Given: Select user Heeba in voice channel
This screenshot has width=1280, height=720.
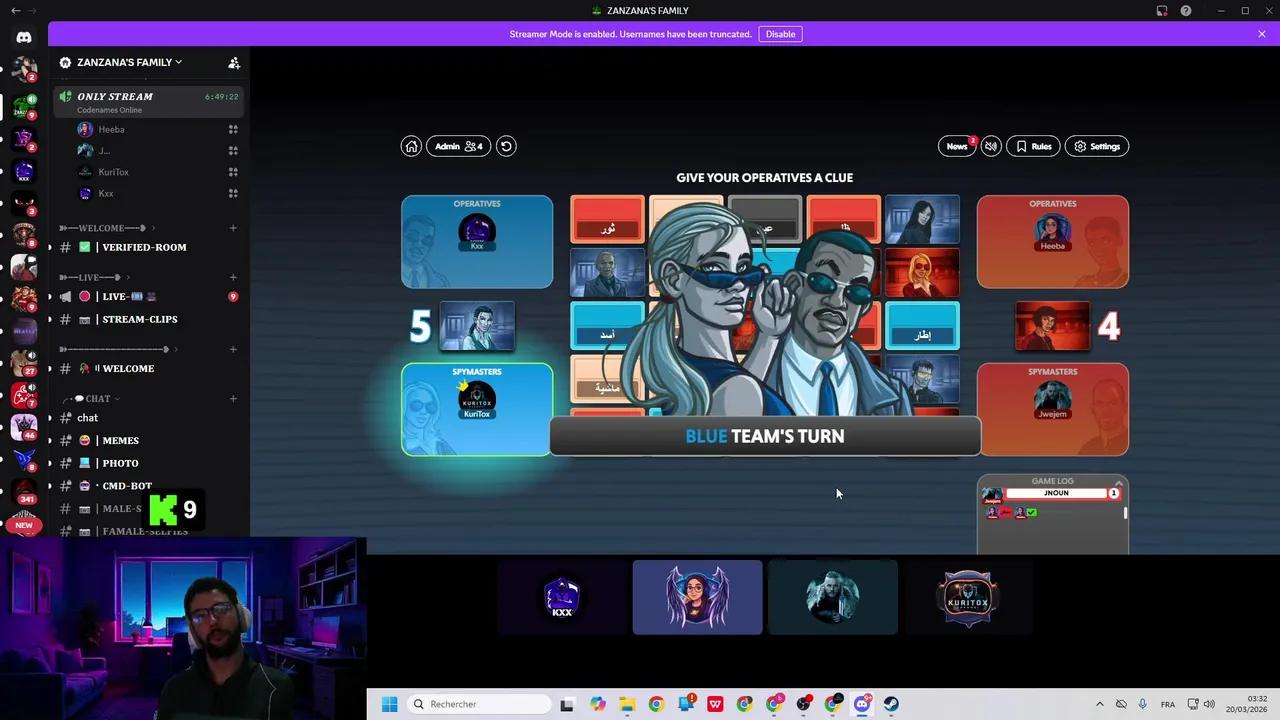Looking at the screenshot, I should (111, 129).
